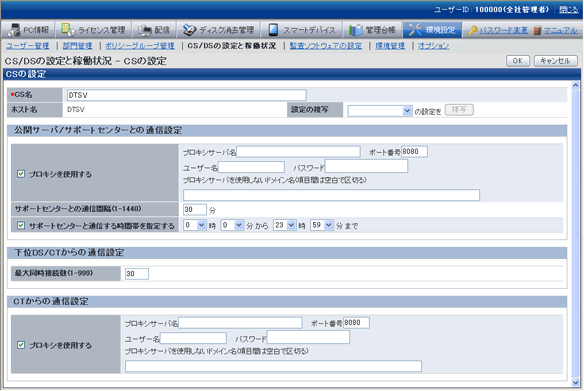
Task: Click the スマートデバイス phone icon
Action: (x=273, y=30)
